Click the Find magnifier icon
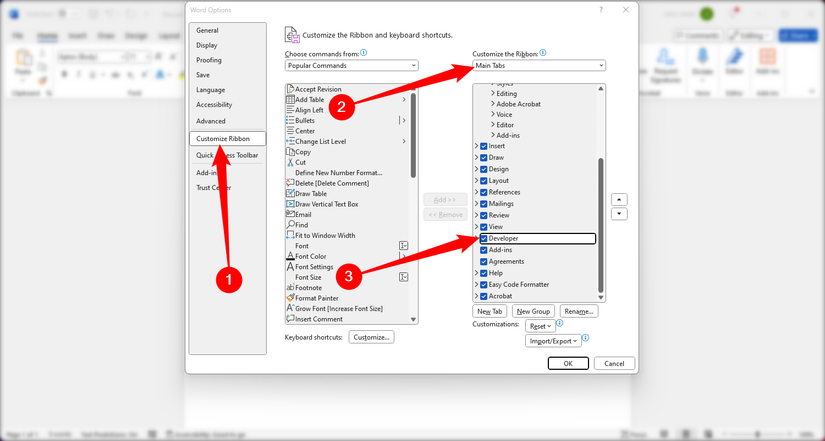 pos(290,225)
